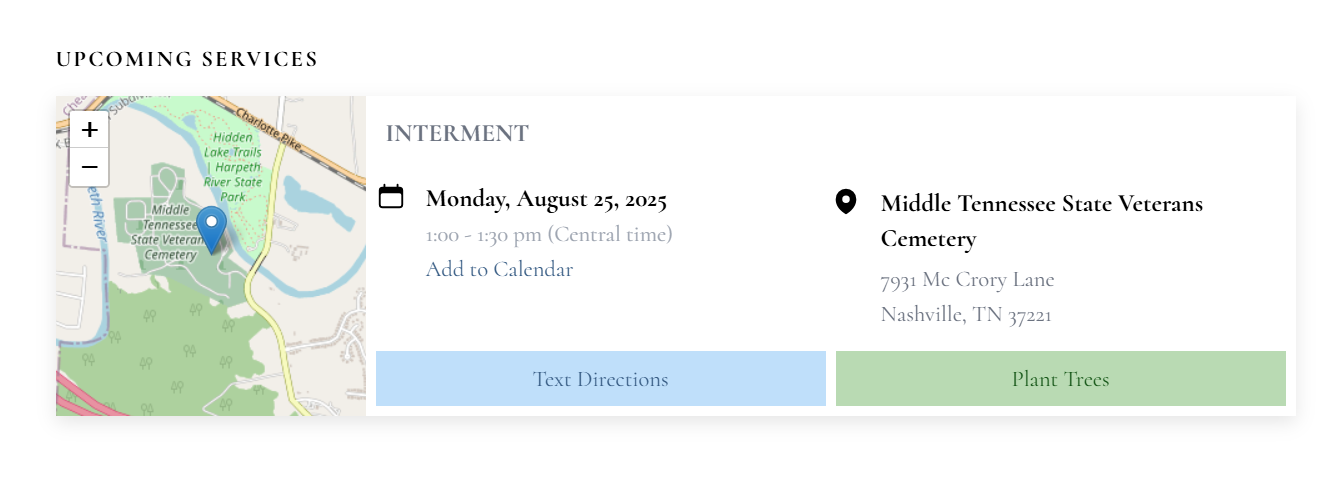Screen dimensions: 1333x486
Task: Open the Add to Calendar link
Action: (499, 269)
